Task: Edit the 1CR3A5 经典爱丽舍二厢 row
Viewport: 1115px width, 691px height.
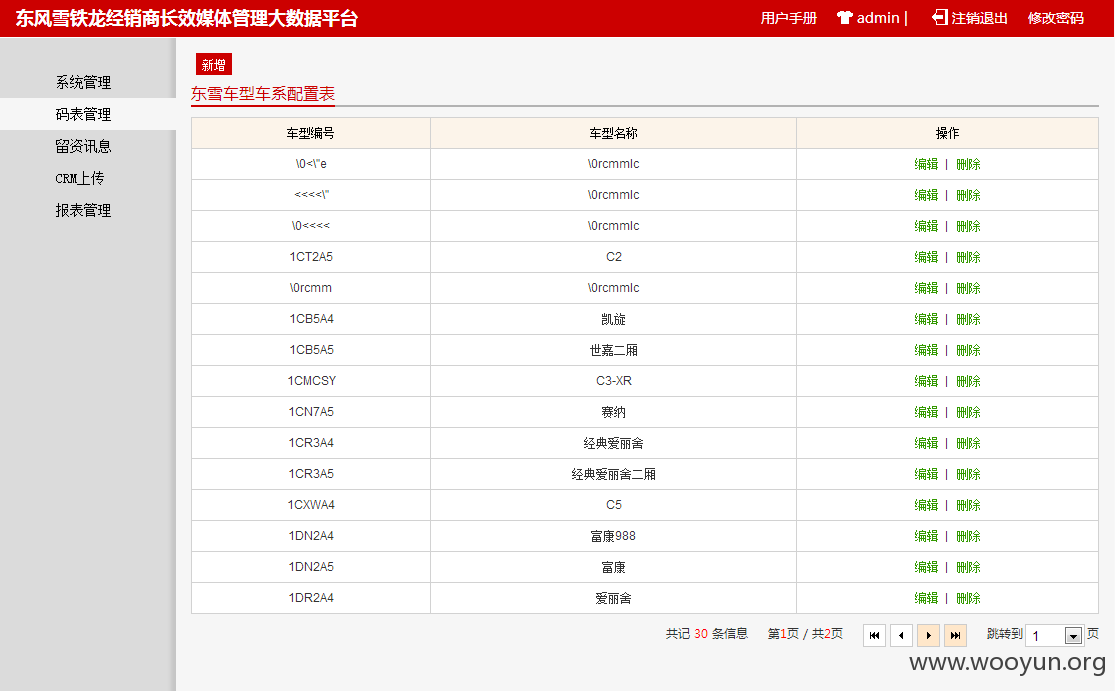Action: (926, 474)
